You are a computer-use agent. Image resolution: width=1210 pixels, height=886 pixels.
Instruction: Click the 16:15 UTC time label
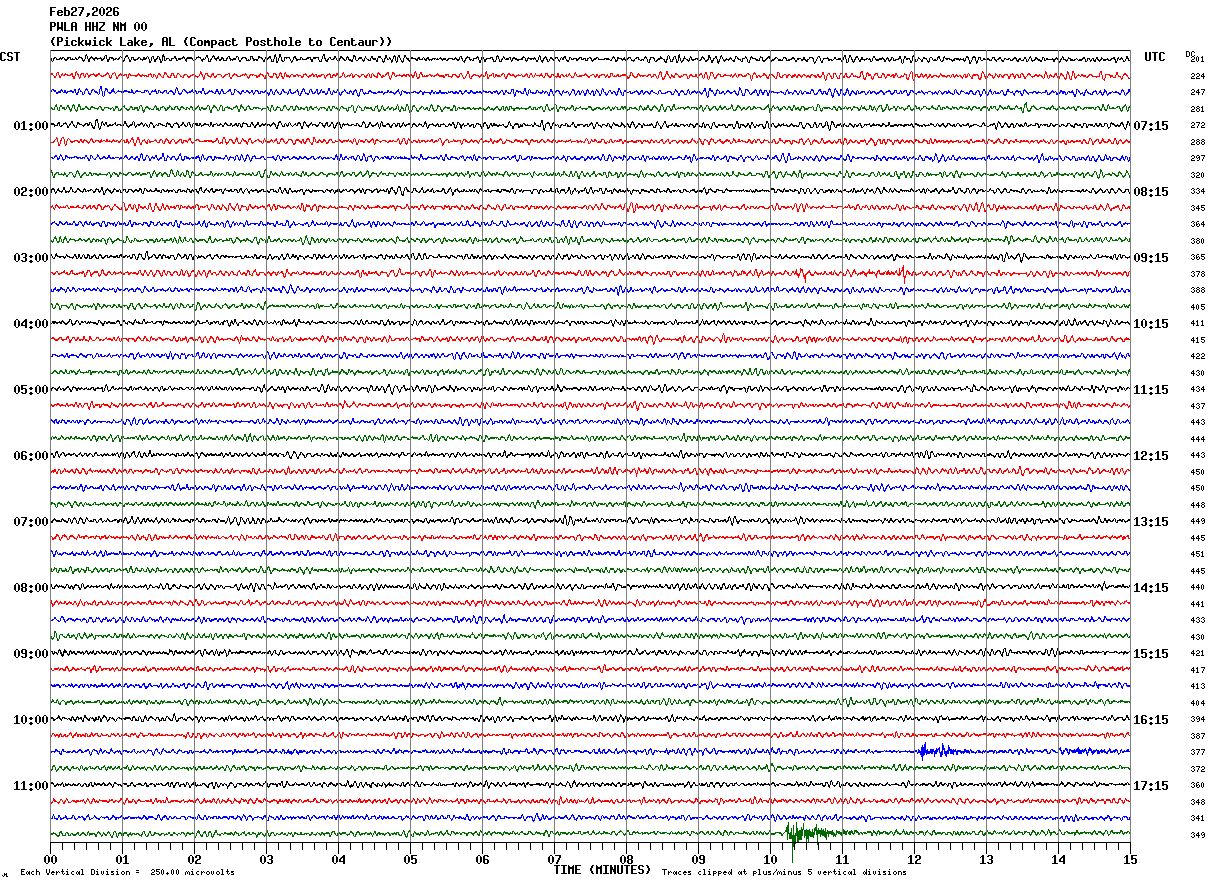pos(1151,720)
